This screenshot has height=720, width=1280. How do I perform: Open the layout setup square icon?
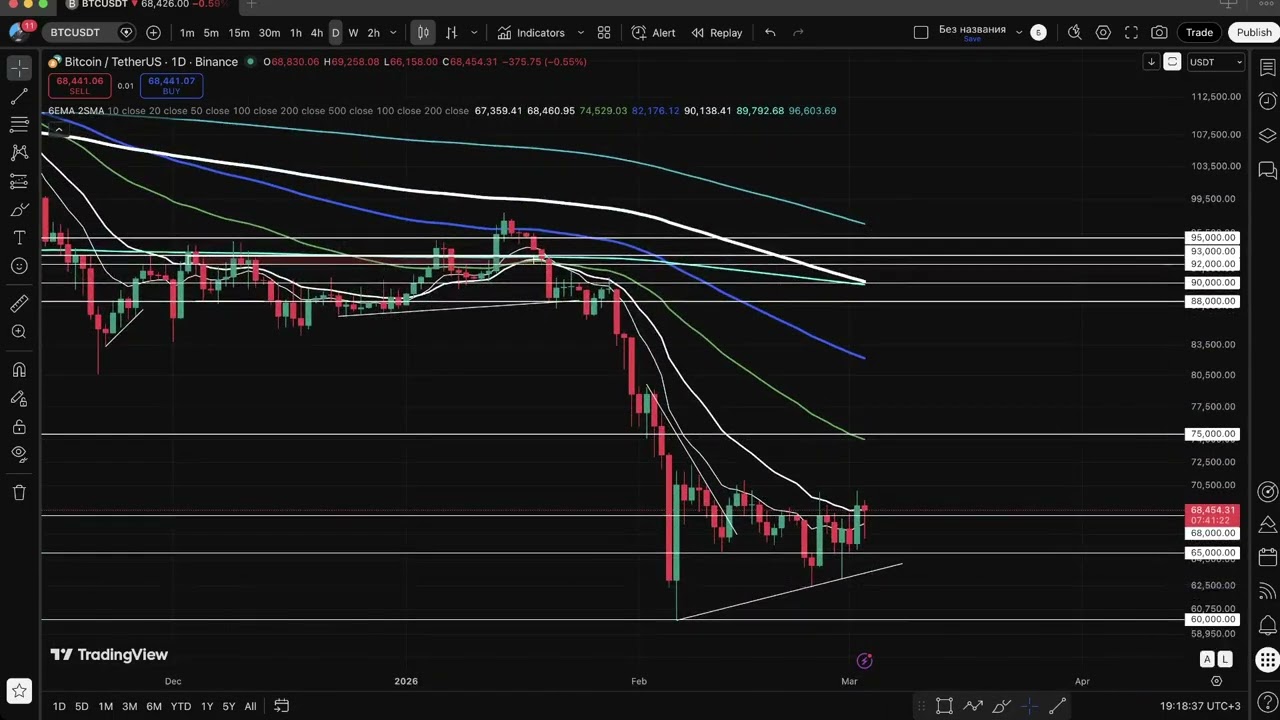921,33
